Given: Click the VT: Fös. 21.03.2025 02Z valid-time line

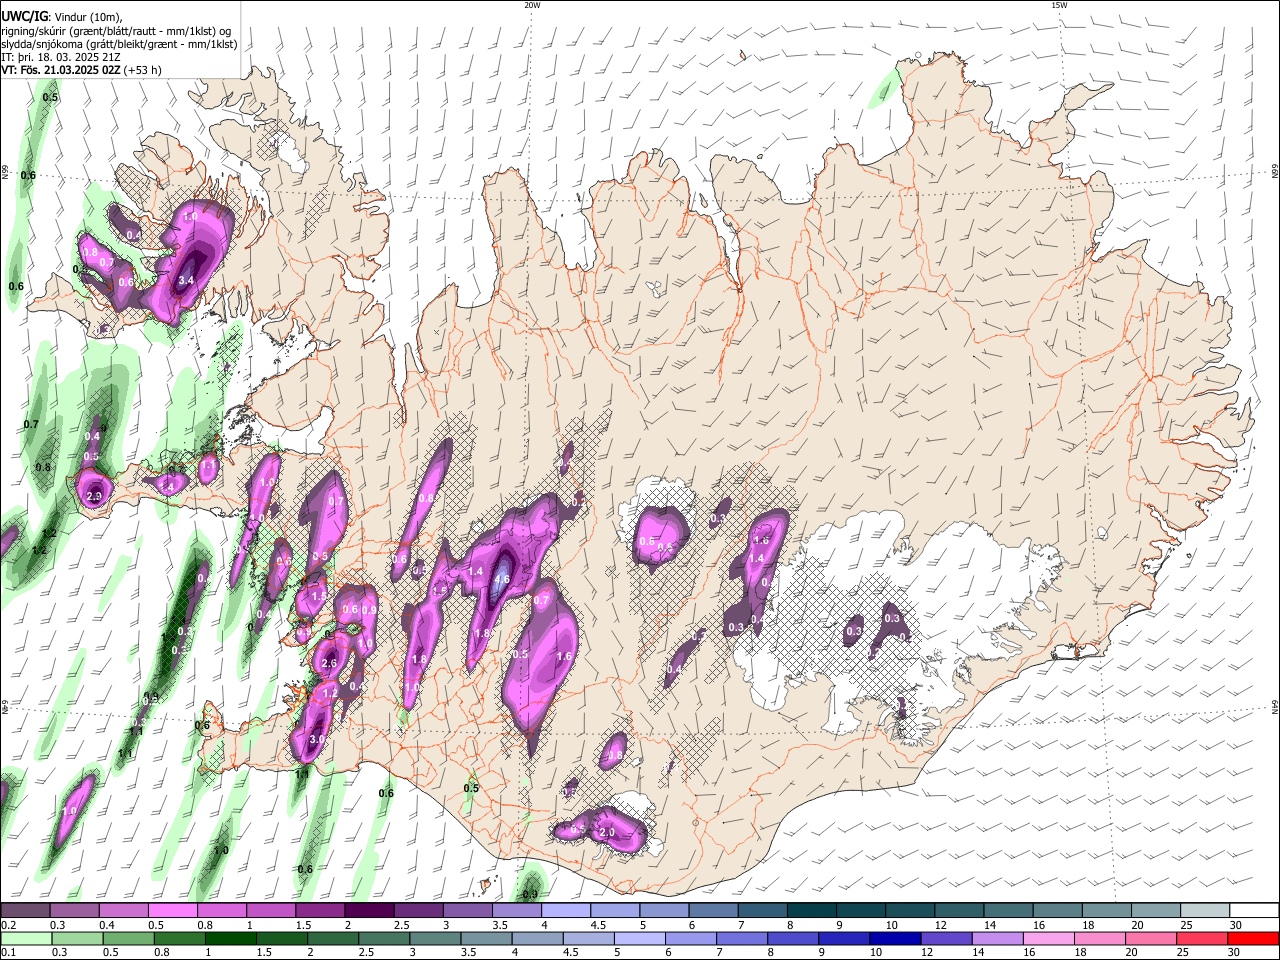Looking at the screenshot, I should [81, 70].
